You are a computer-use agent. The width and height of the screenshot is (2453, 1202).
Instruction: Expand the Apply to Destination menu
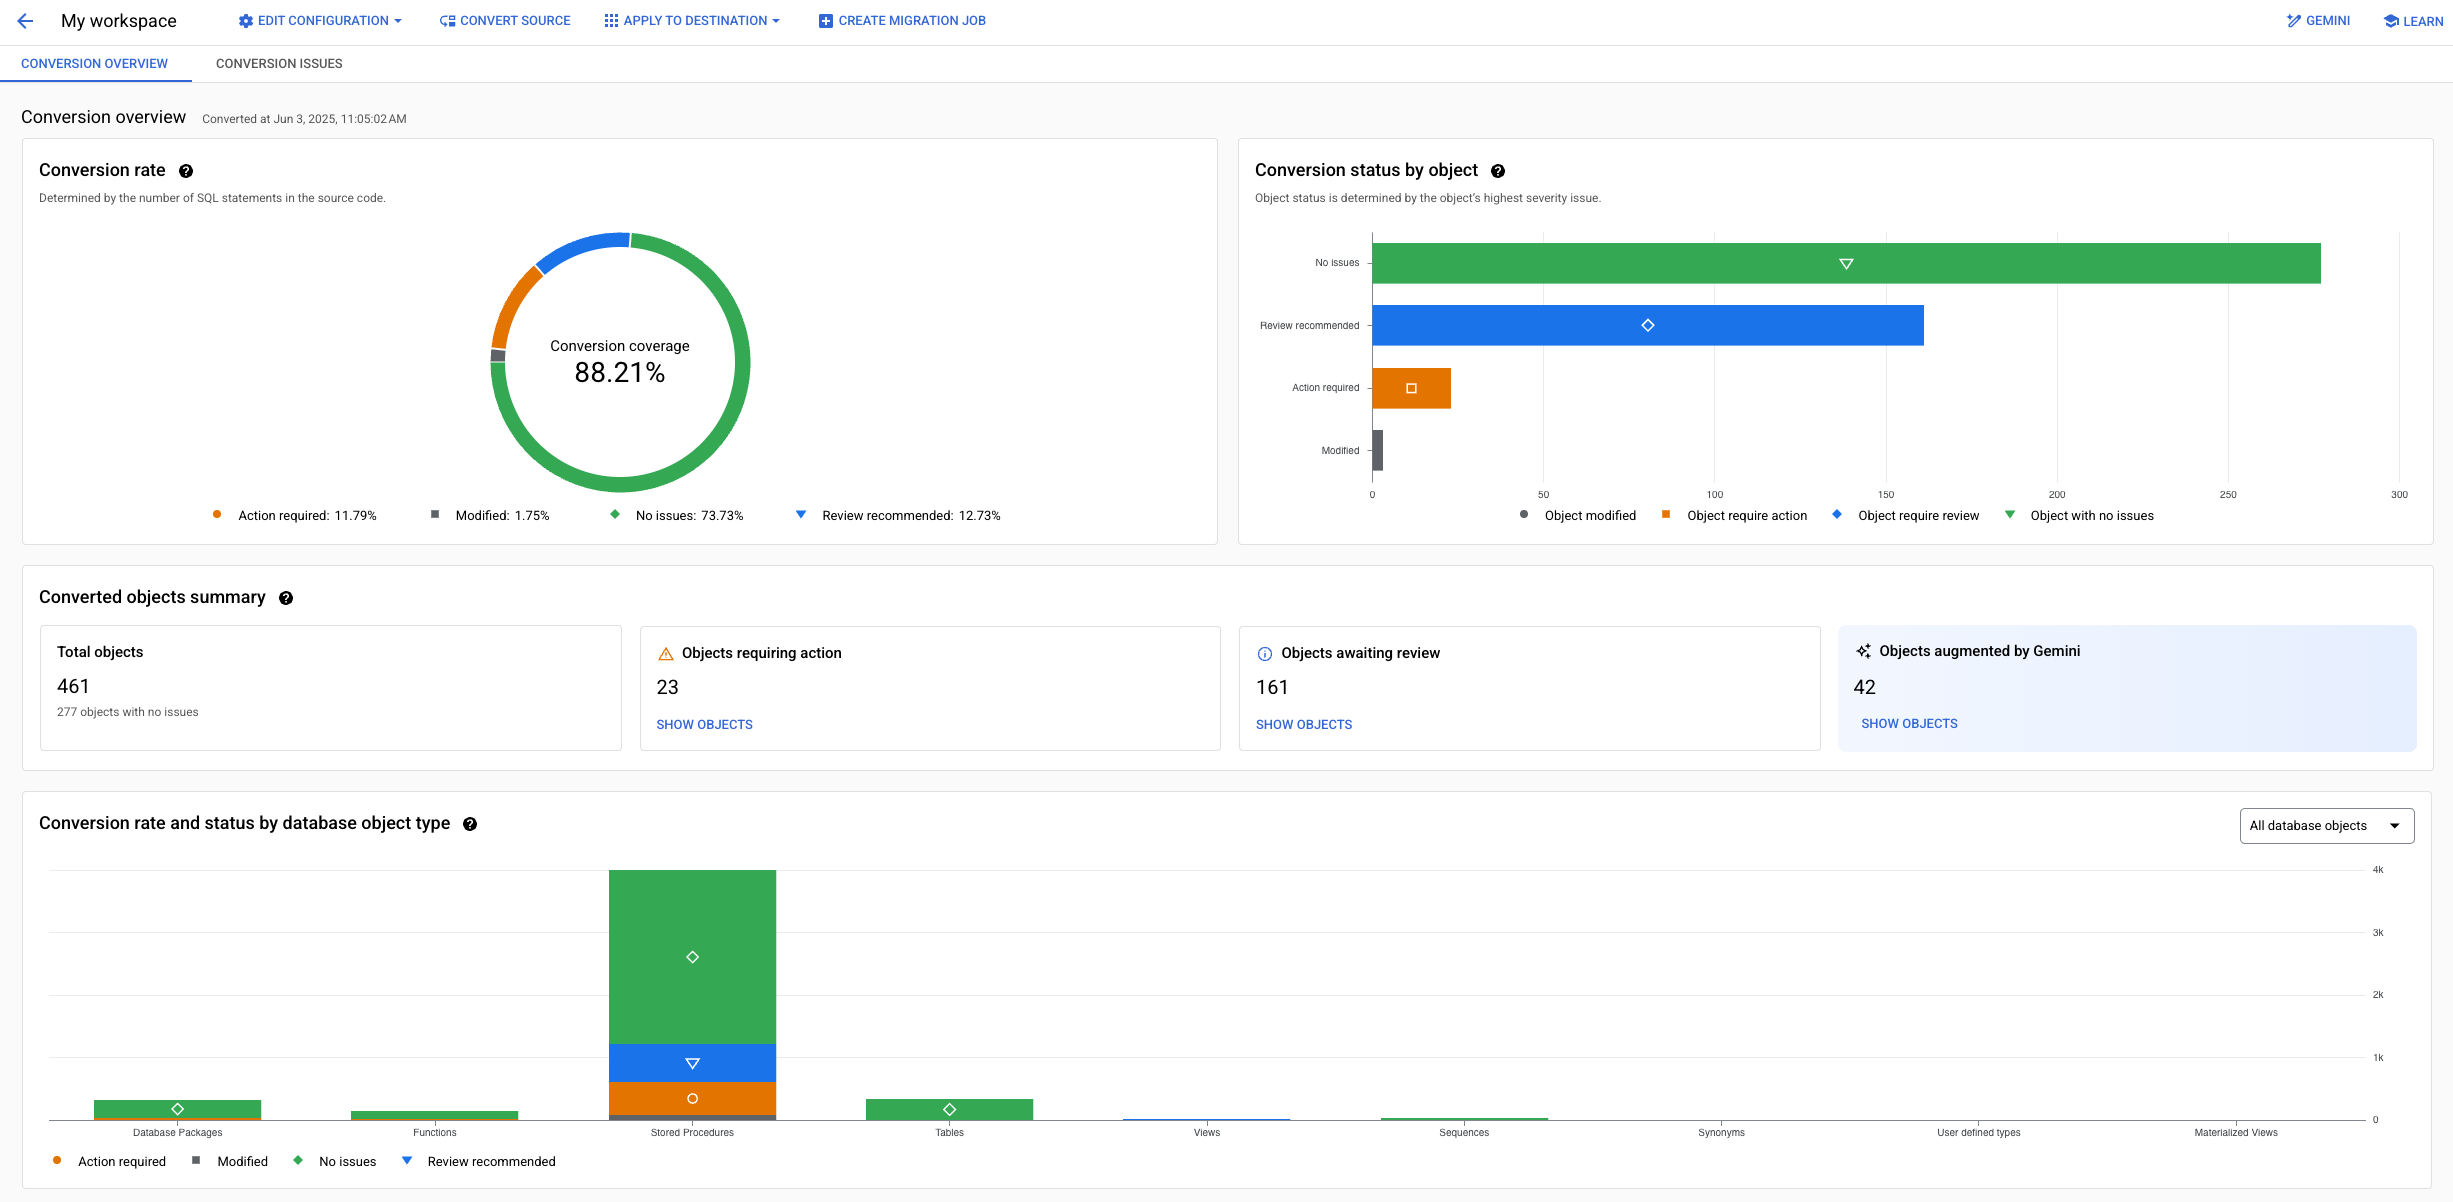(x=691, y=20)
